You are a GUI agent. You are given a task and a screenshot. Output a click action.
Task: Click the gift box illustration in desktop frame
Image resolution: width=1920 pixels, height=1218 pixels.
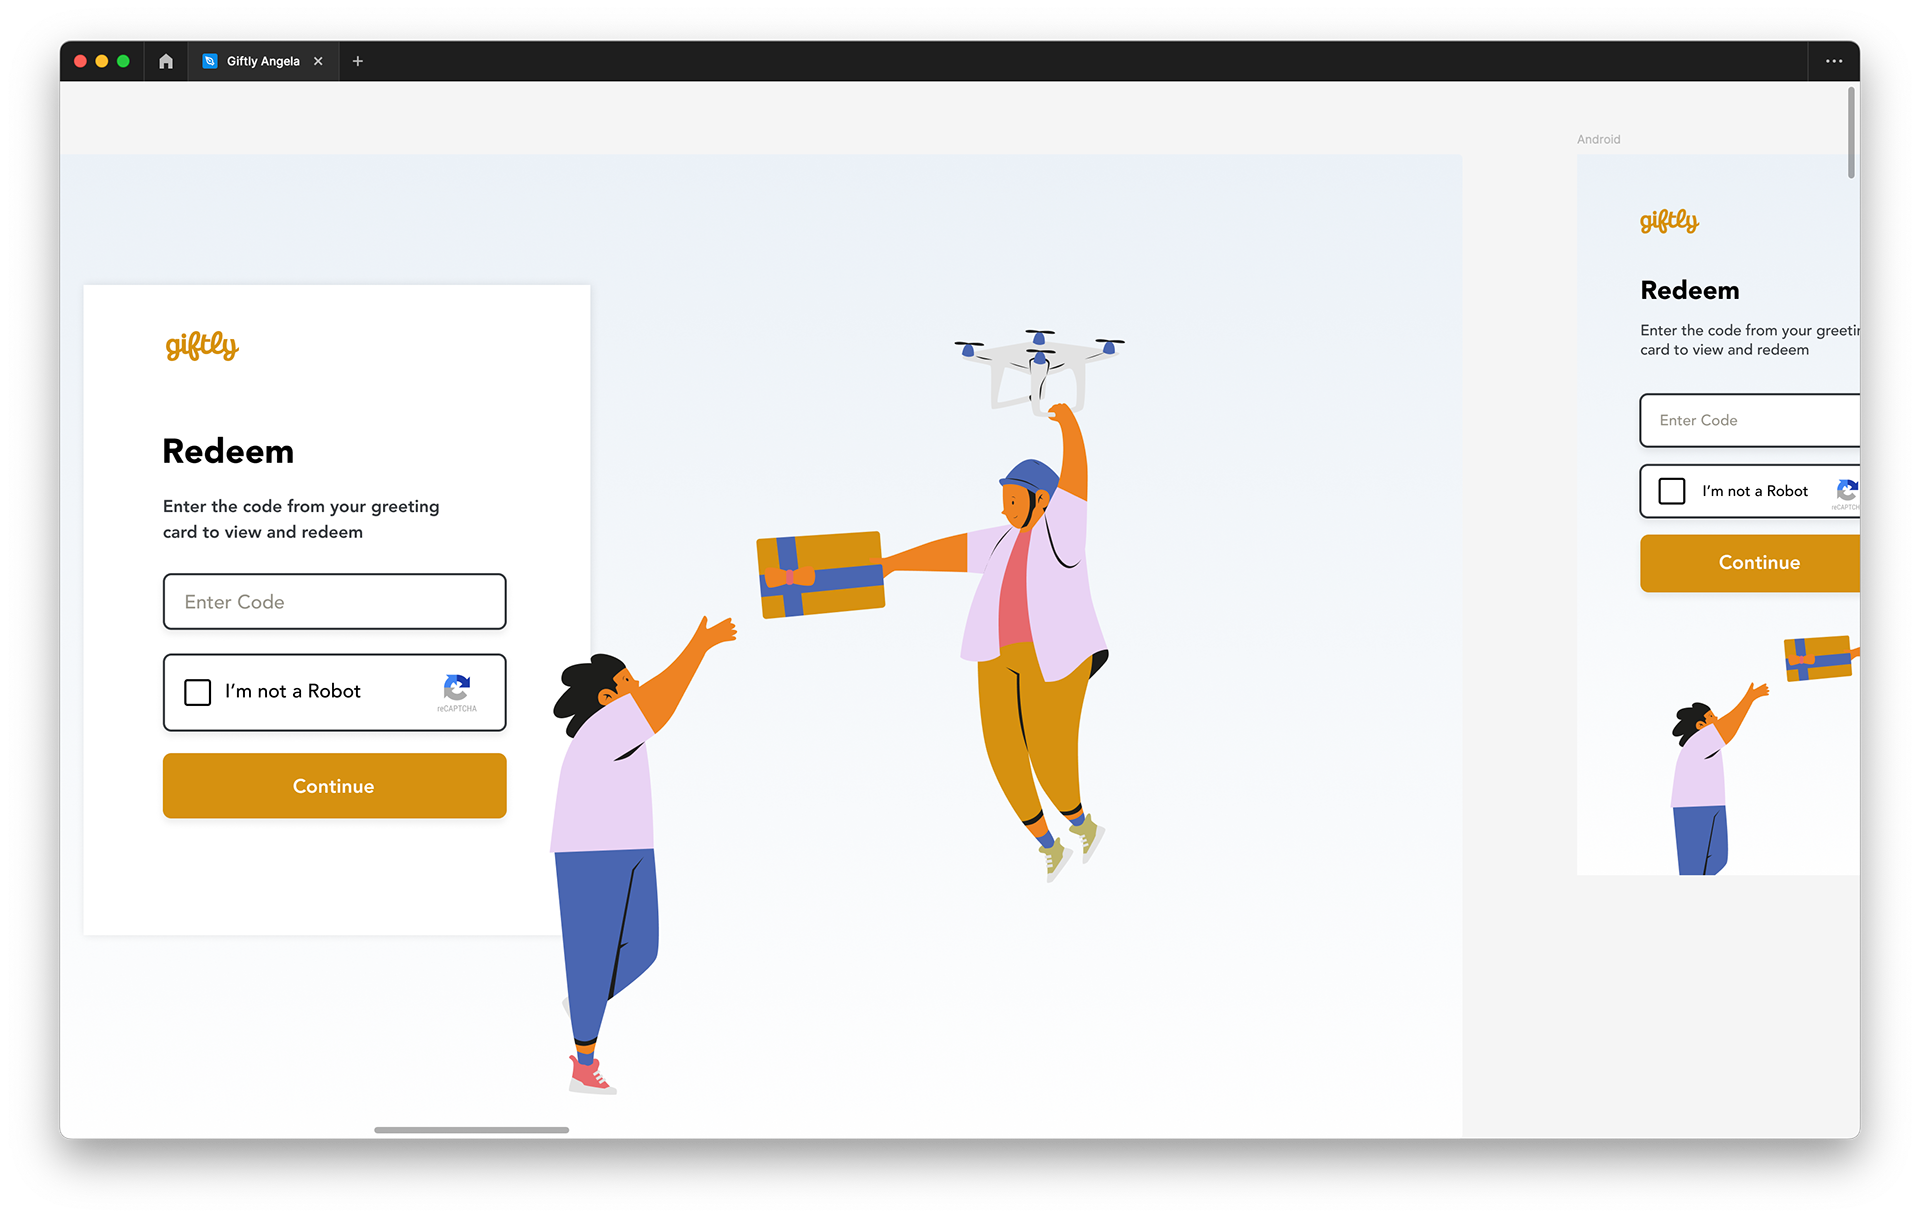pyautogui.click(x=821, y=575)
